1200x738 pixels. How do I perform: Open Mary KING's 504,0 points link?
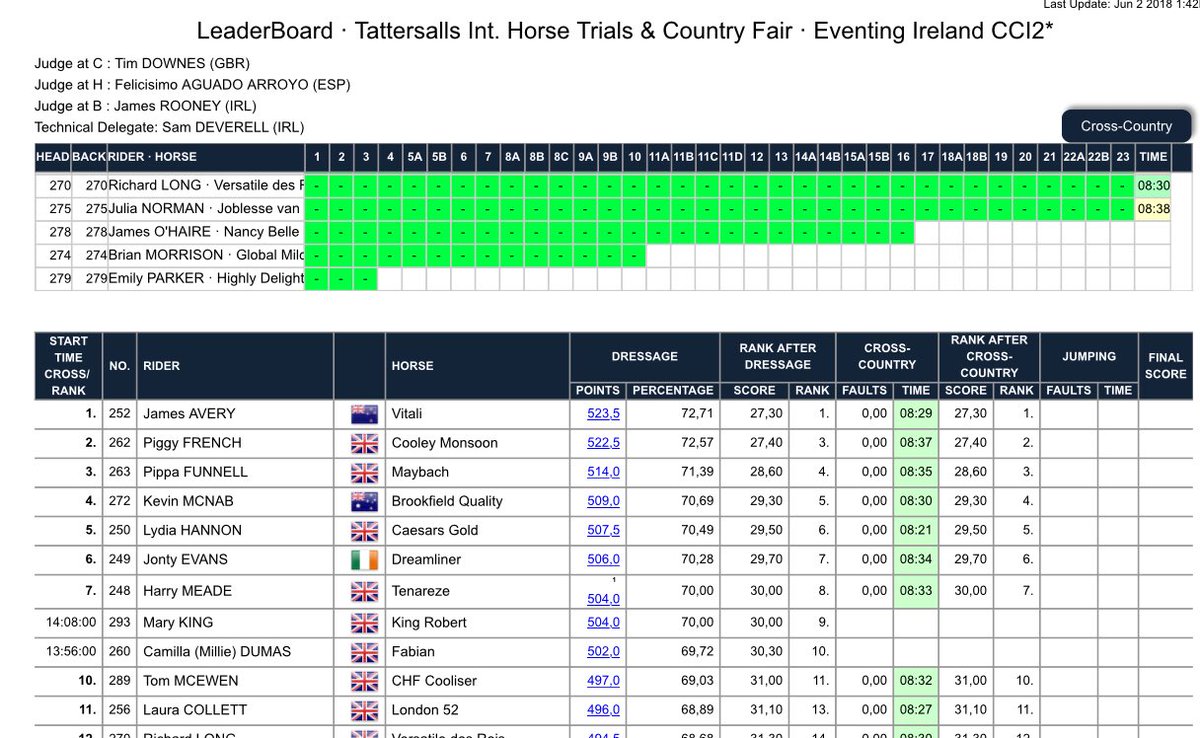(x=603, y=622)
